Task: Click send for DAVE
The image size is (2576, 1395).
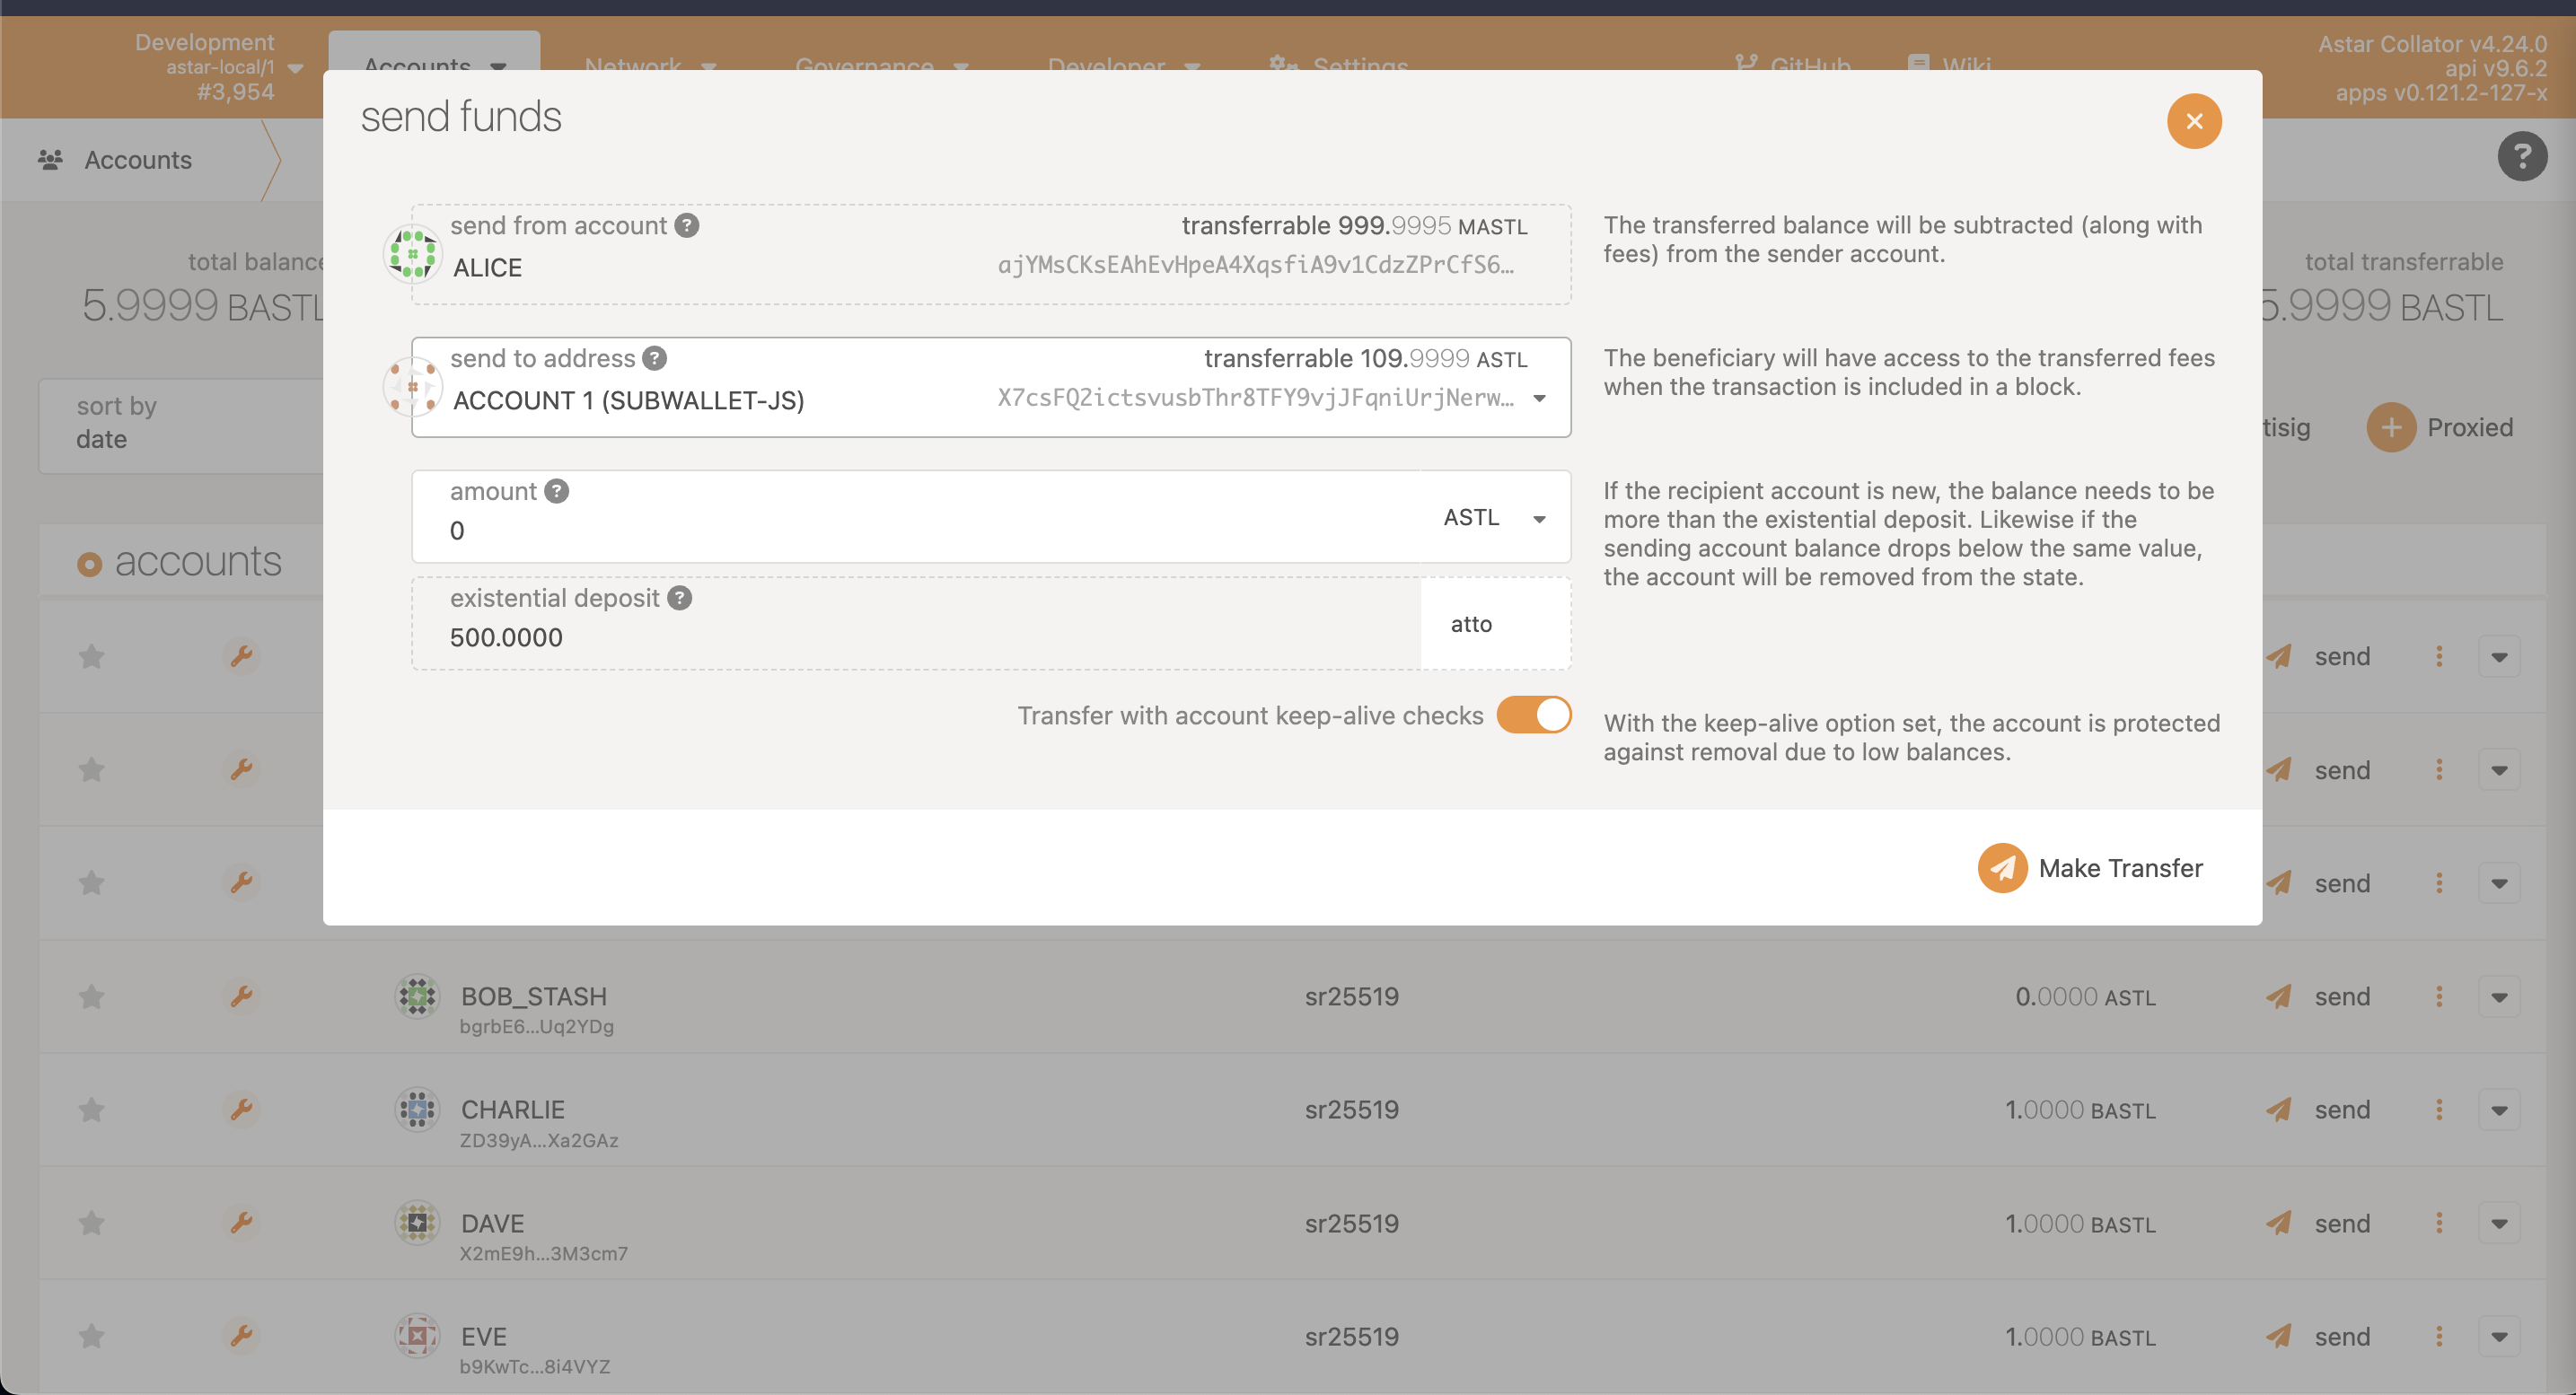Action: pos(2318,1223)
